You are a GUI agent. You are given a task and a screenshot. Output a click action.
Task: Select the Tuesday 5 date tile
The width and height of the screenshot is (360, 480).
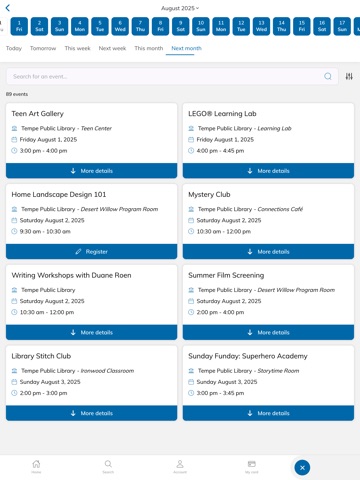[x=100, y=26]
